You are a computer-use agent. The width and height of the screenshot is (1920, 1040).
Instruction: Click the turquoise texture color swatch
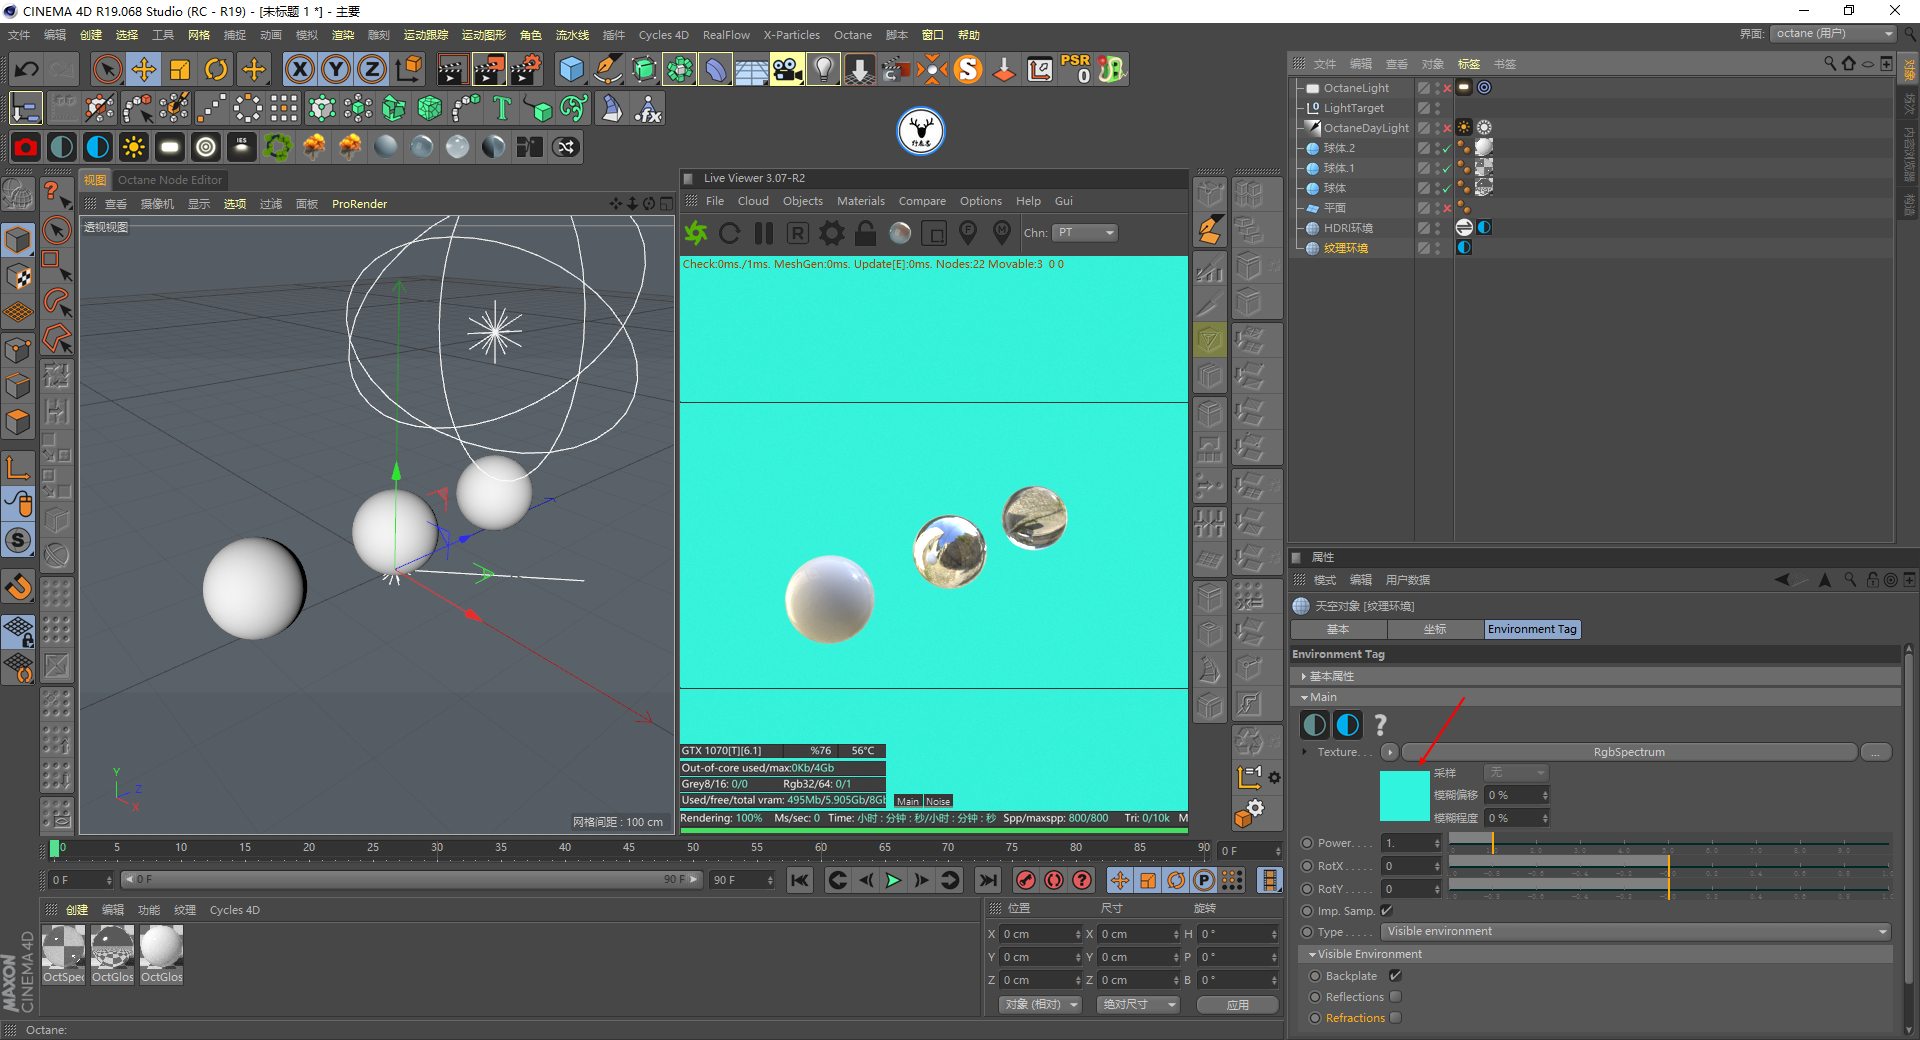click(1405, 796)
